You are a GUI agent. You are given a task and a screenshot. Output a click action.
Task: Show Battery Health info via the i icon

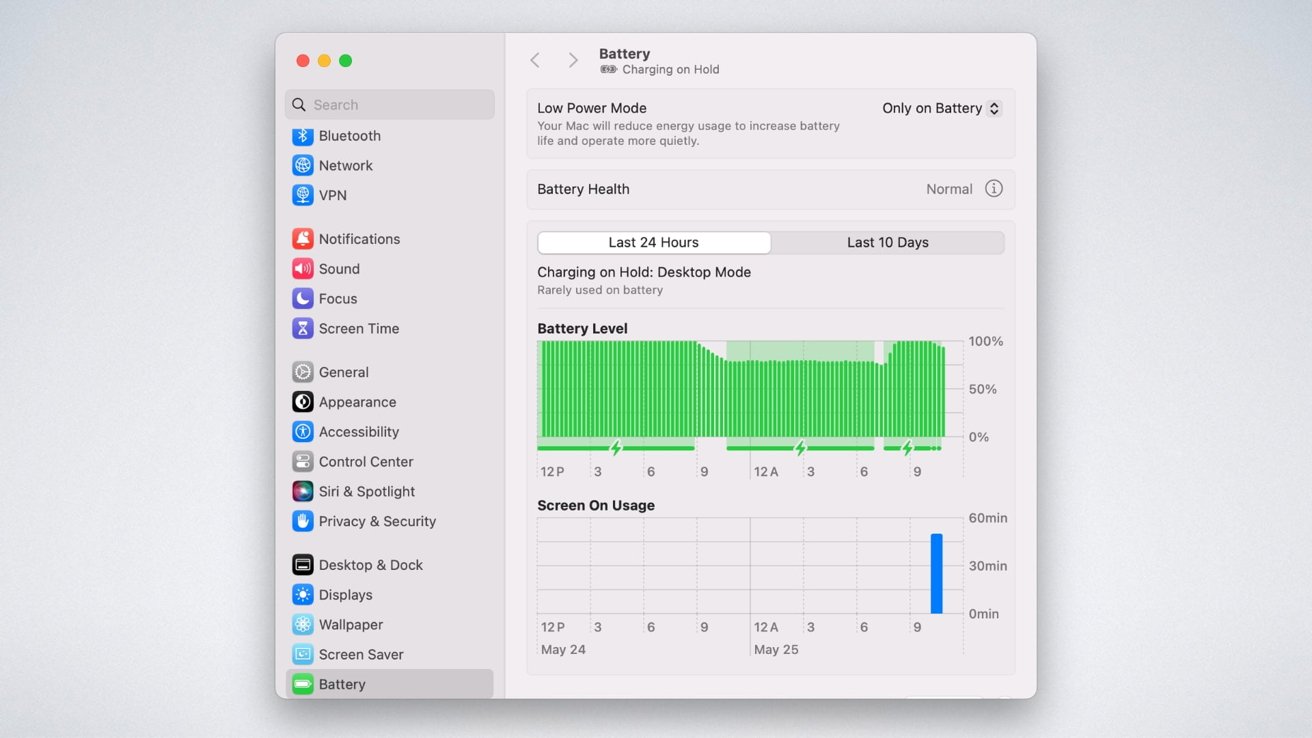[994, 189]
